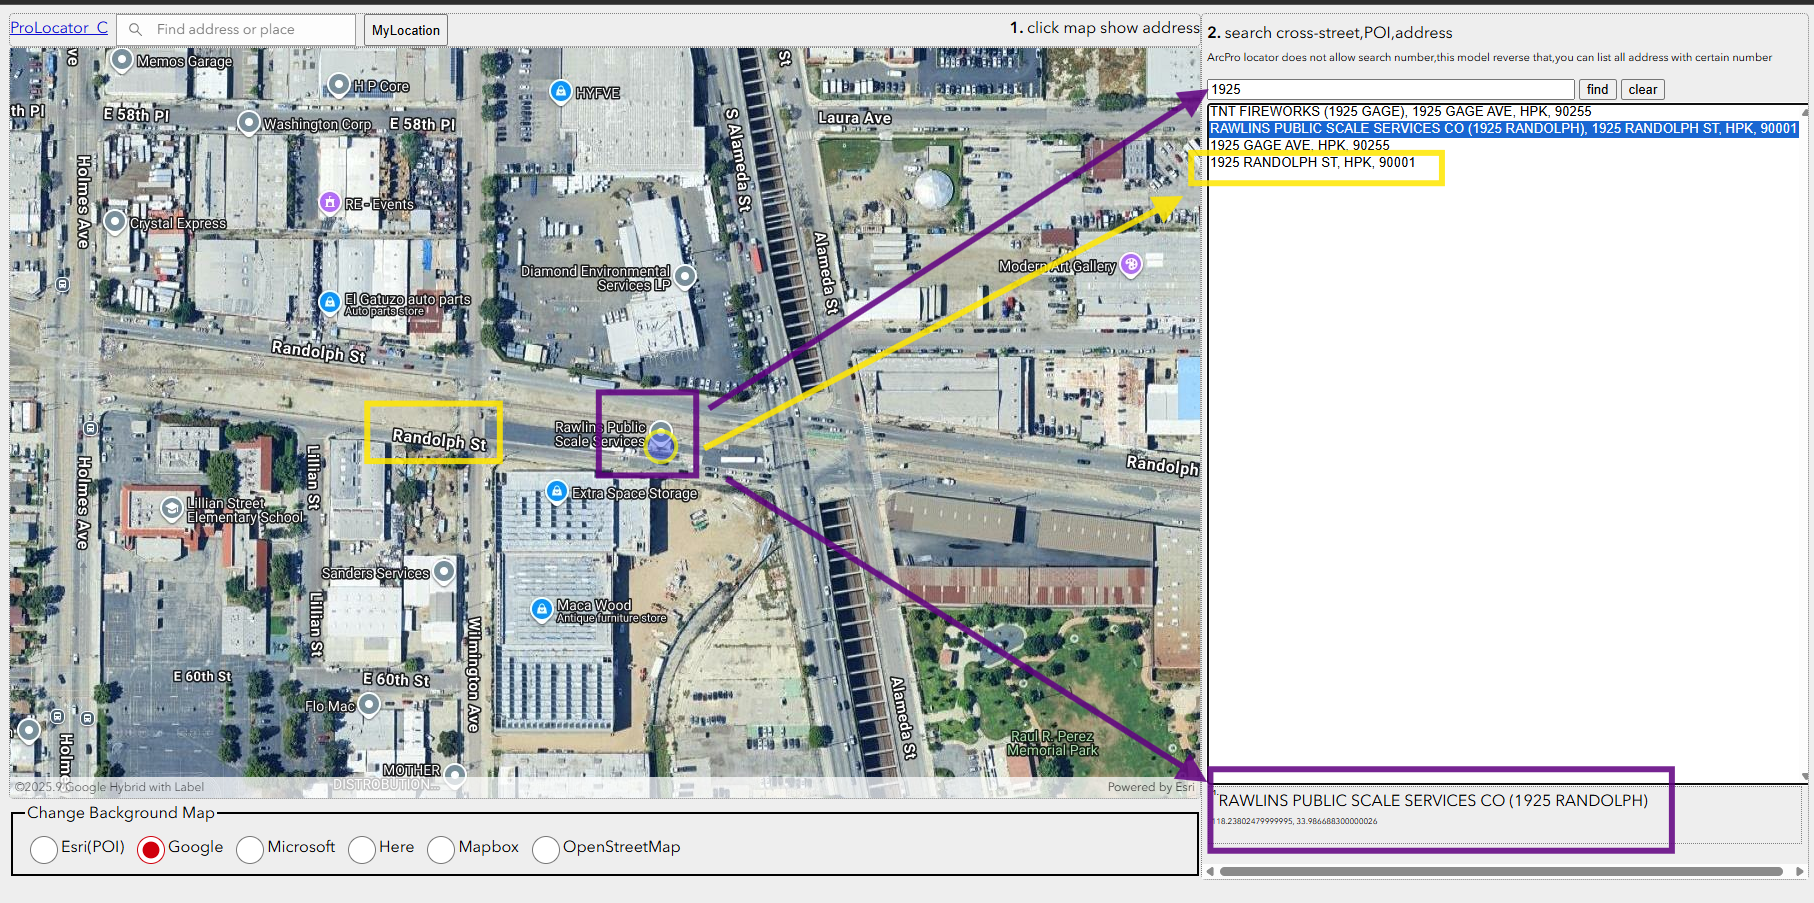Select Lillian Street Elementary School icon
The width and height of the screenshot is (1814, 903).
(x=172, y=509)
